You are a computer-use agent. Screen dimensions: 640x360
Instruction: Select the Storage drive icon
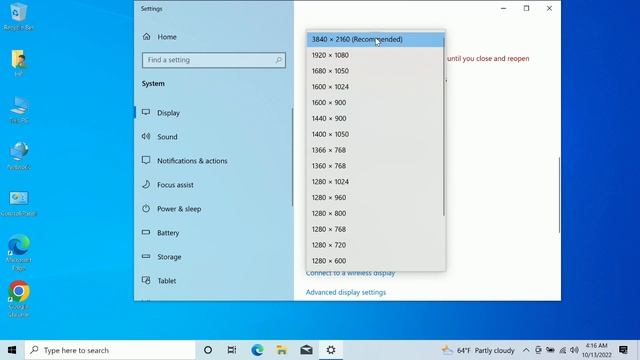146,256
